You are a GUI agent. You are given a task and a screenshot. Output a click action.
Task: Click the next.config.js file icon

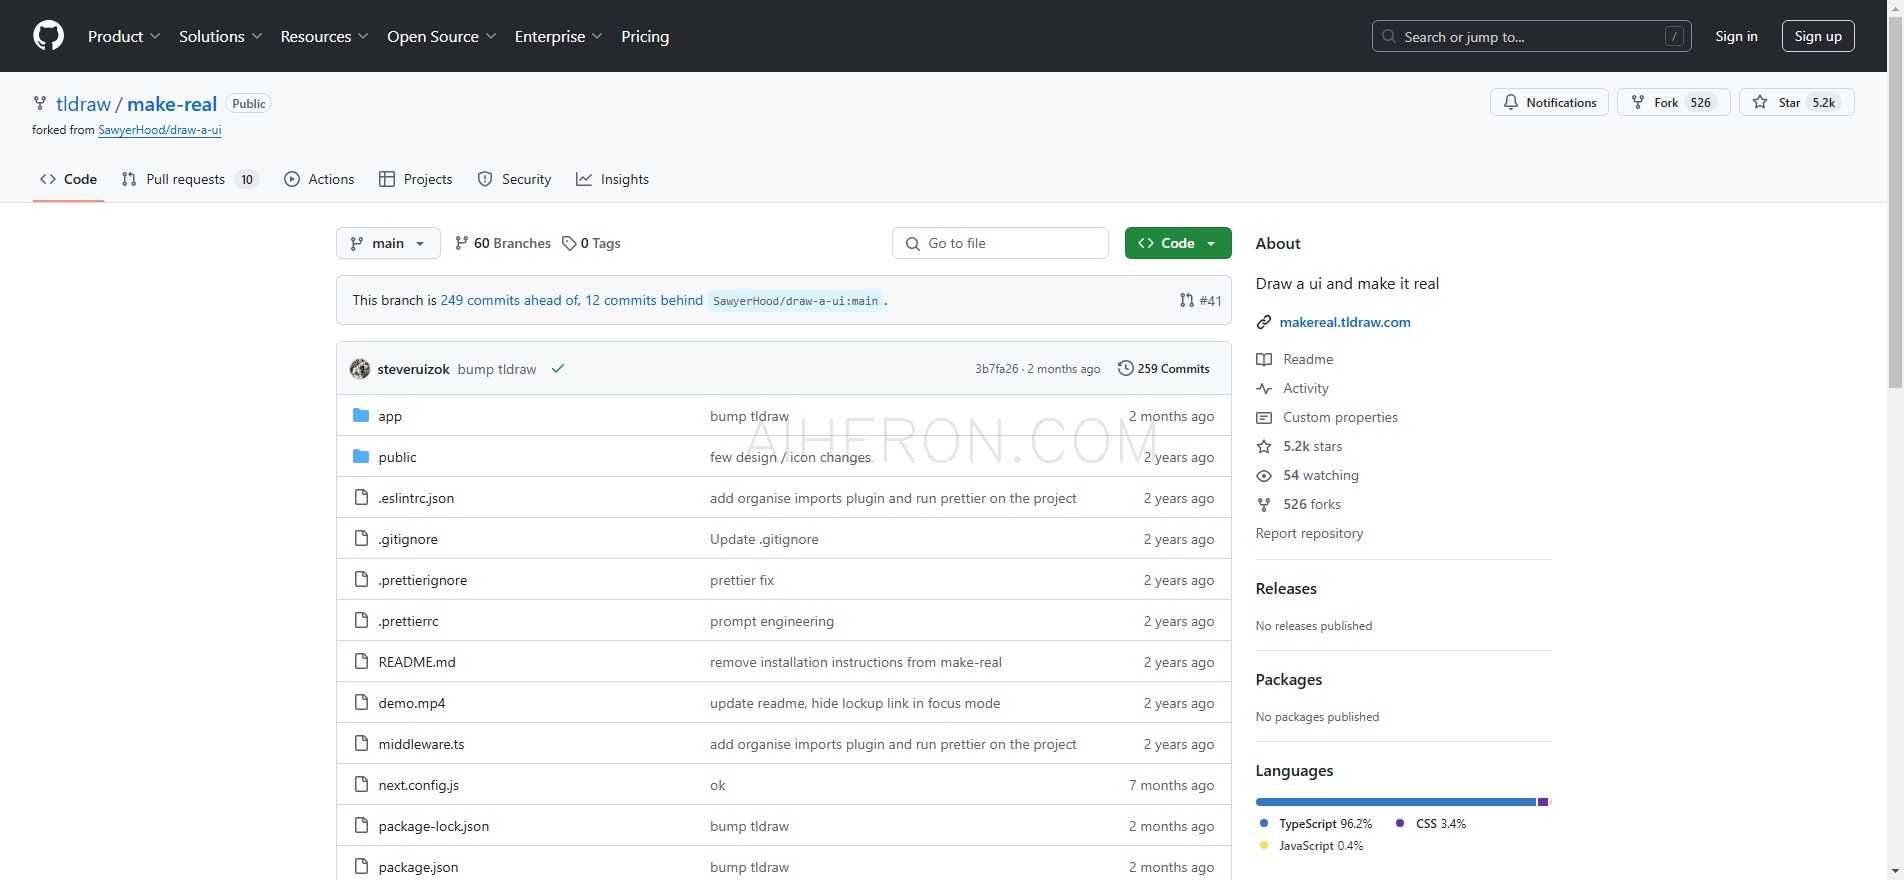pos(361,785)
